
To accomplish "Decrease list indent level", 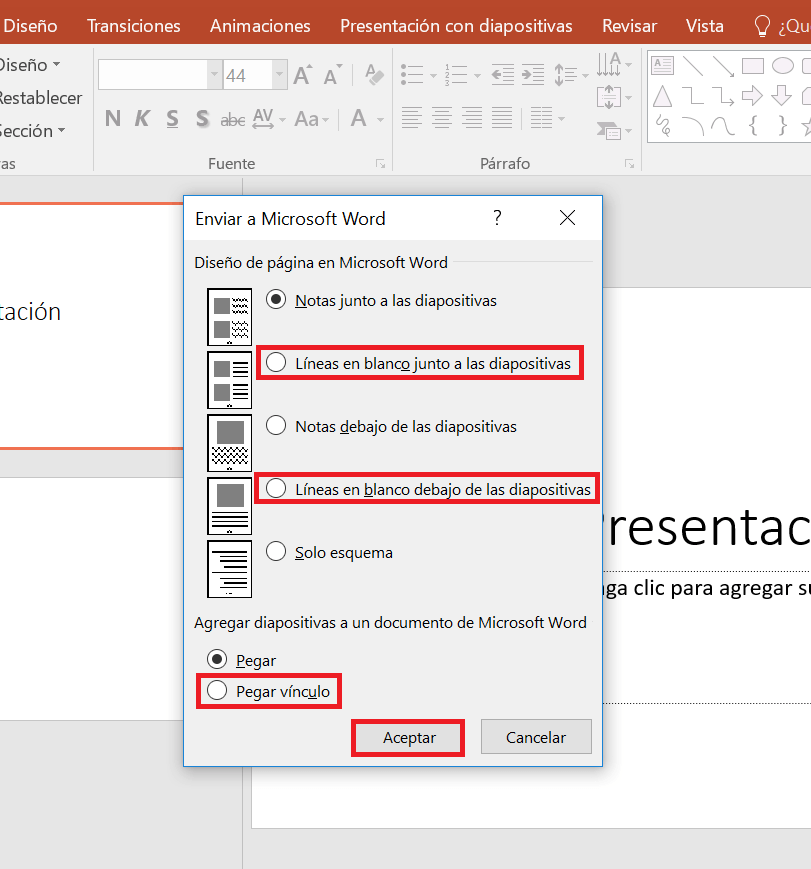I will coord(503,74).
